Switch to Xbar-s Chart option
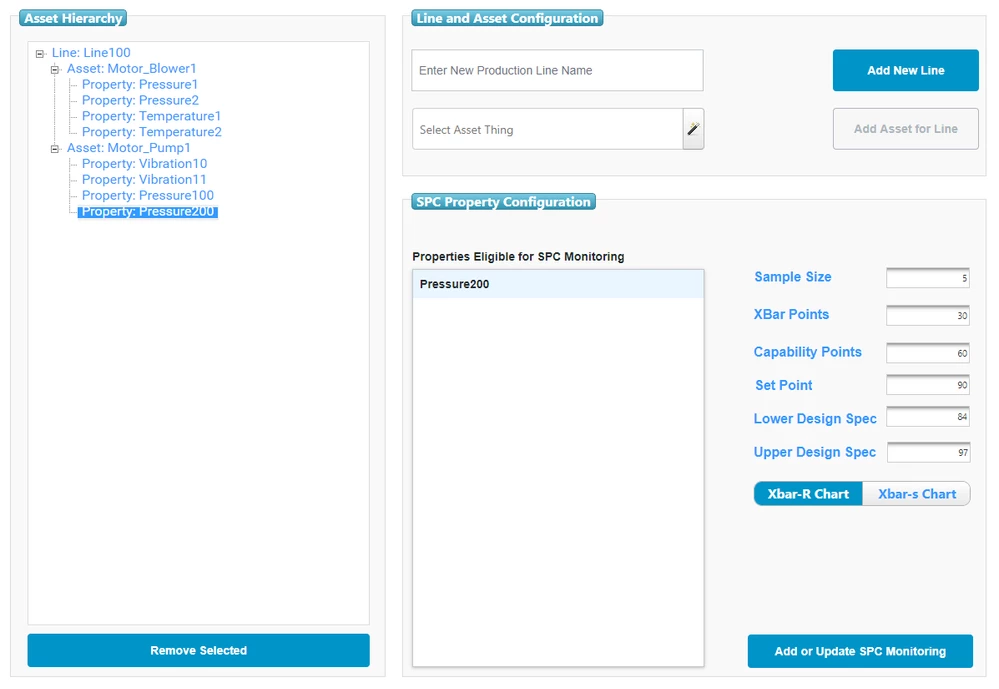This screenshot has height=689, width=999. click(916, 494)
